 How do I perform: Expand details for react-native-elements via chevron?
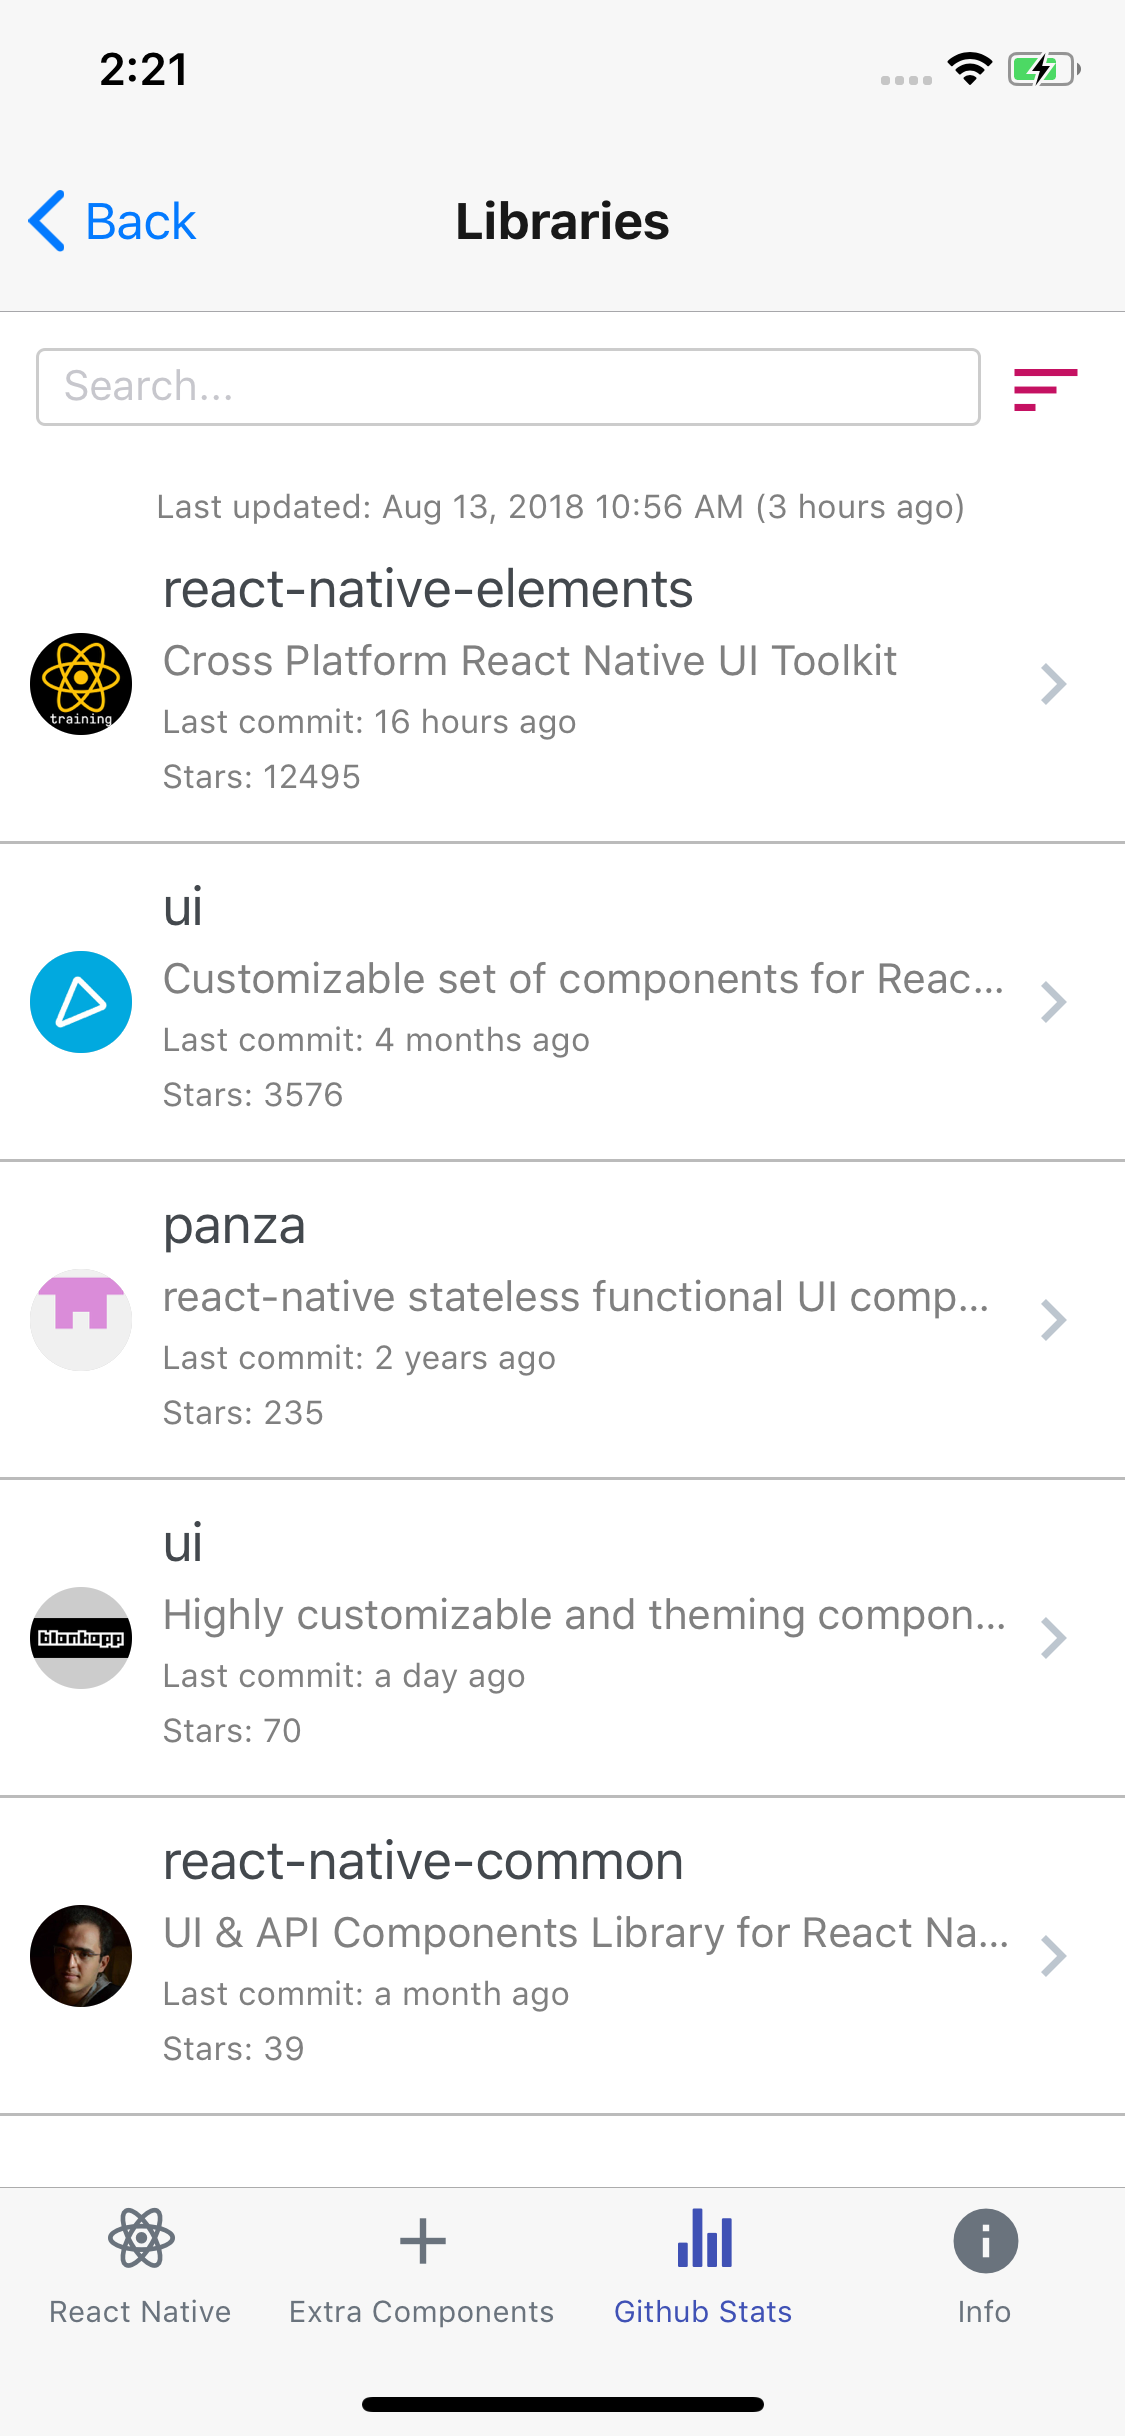[x=1053, y=684]
